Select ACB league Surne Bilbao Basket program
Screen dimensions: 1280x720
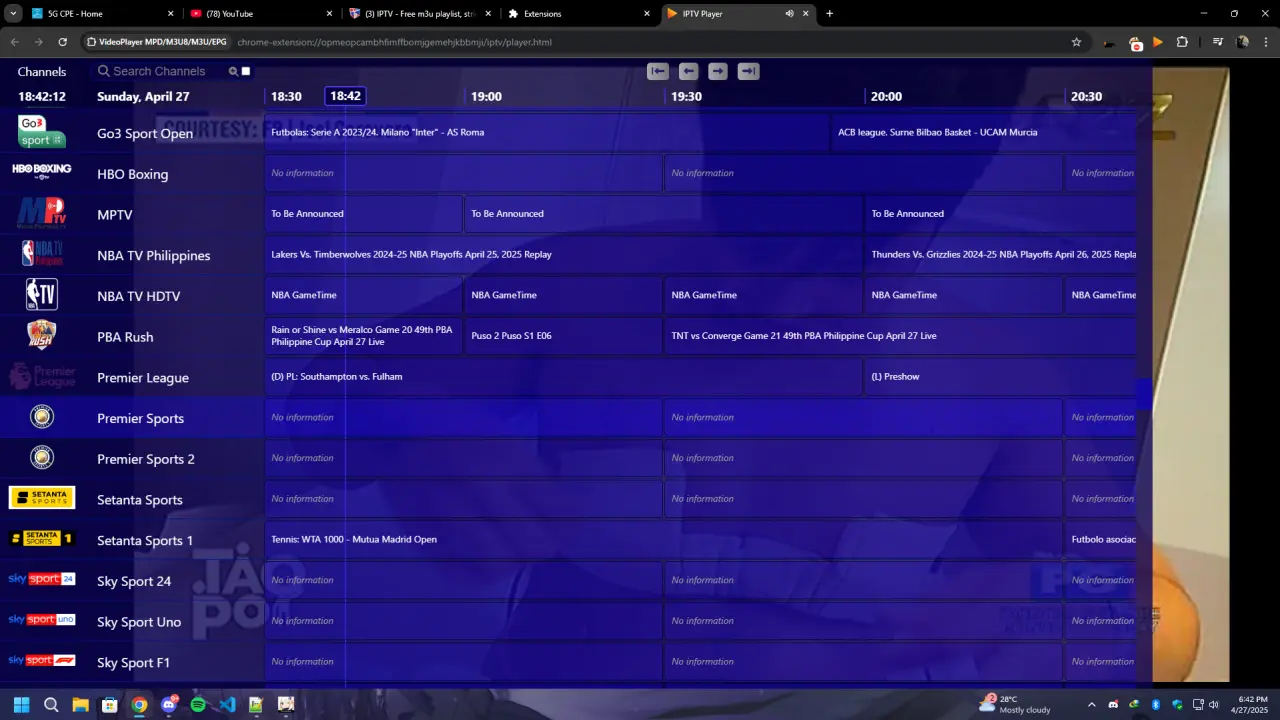point(984,132)
